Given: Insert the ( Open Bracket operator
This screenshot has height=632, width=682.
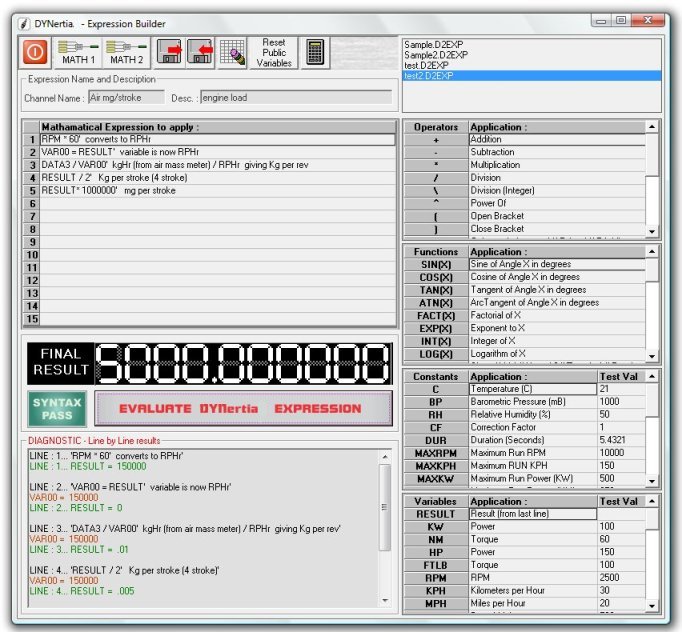Looking at the screenshot, I should (x=436, y=216).
